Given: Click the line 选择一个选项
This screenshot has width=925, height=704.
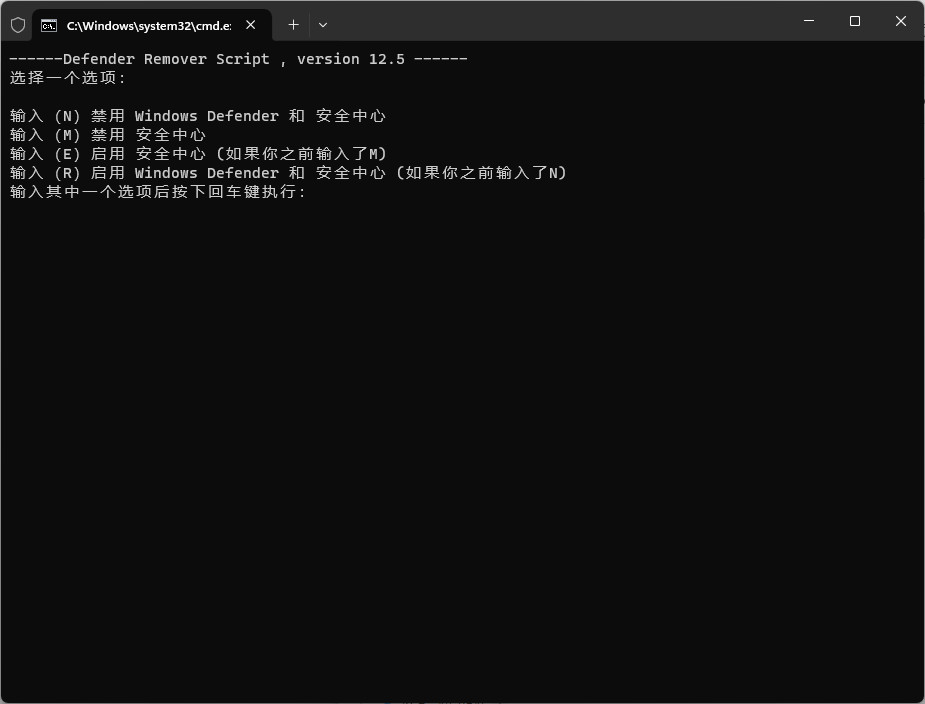Looking at the screenshot, I should click(x=68, y=78).
